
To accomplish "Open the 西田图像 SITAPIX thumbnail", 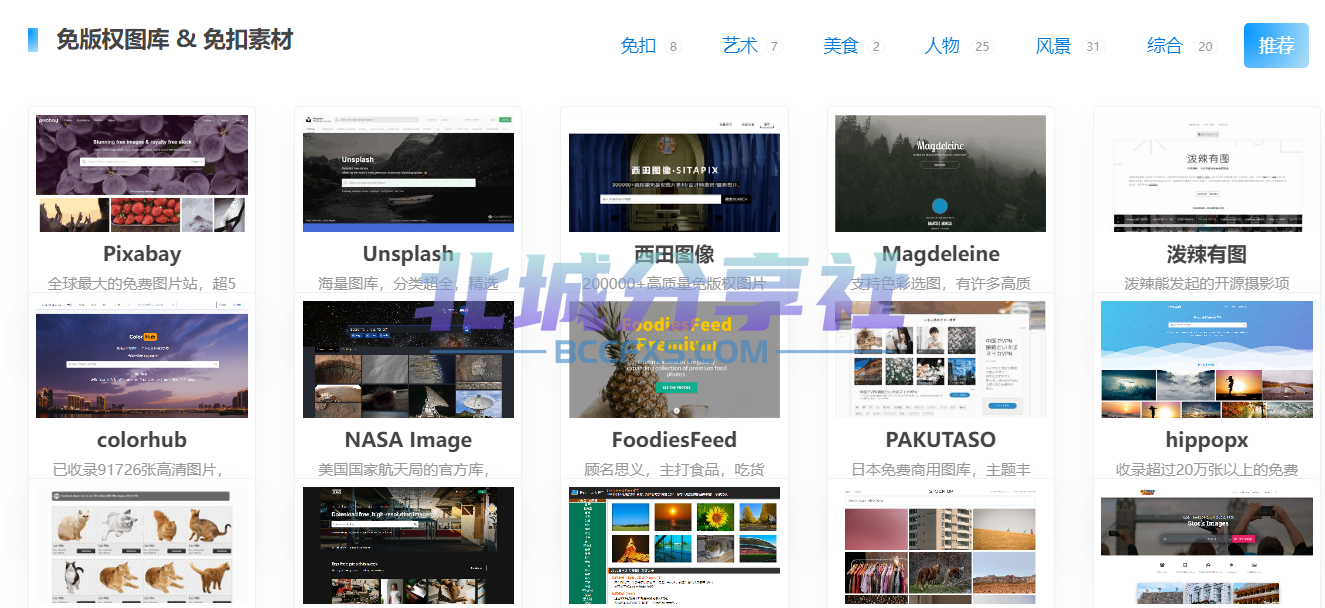I will (x=674, y=173).
